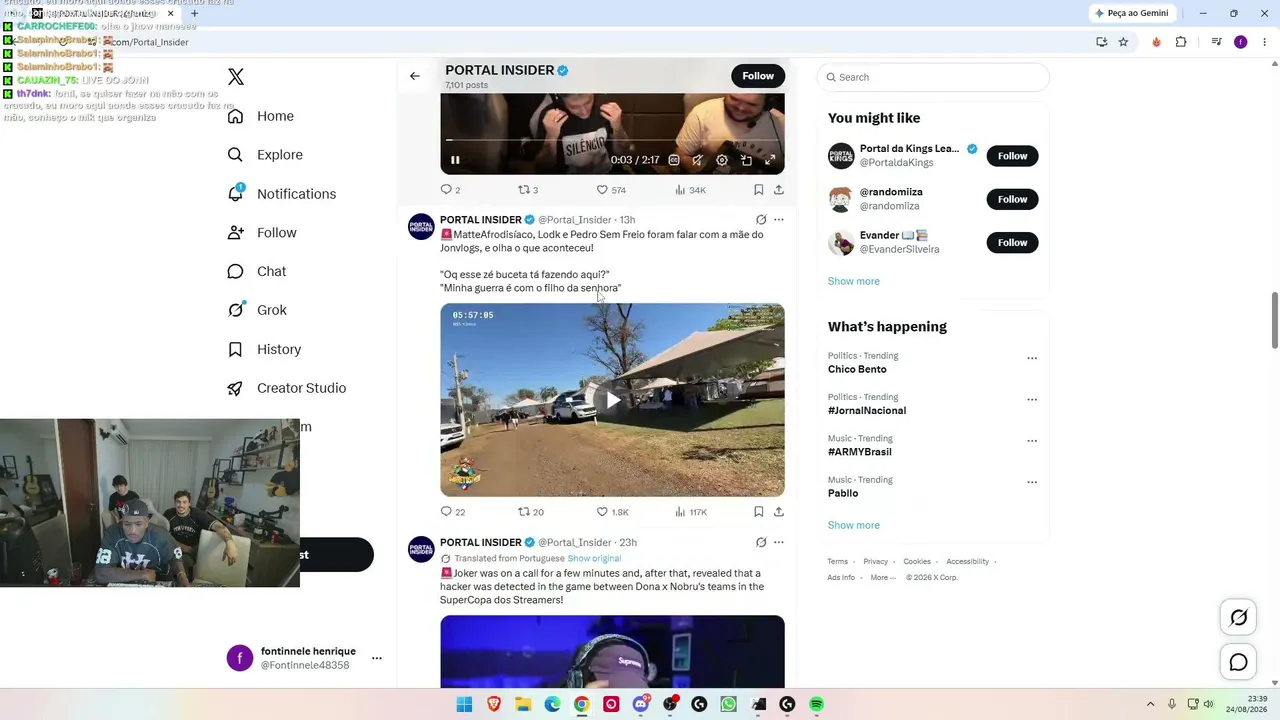Open Chrome's three-dot menu
1280x720 pixels.
click(x=1264, y=42)
